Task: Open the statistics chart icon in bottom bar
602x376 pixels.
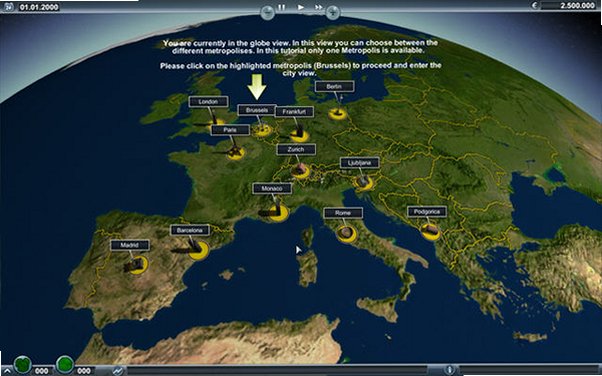Action: click(119, 371)
